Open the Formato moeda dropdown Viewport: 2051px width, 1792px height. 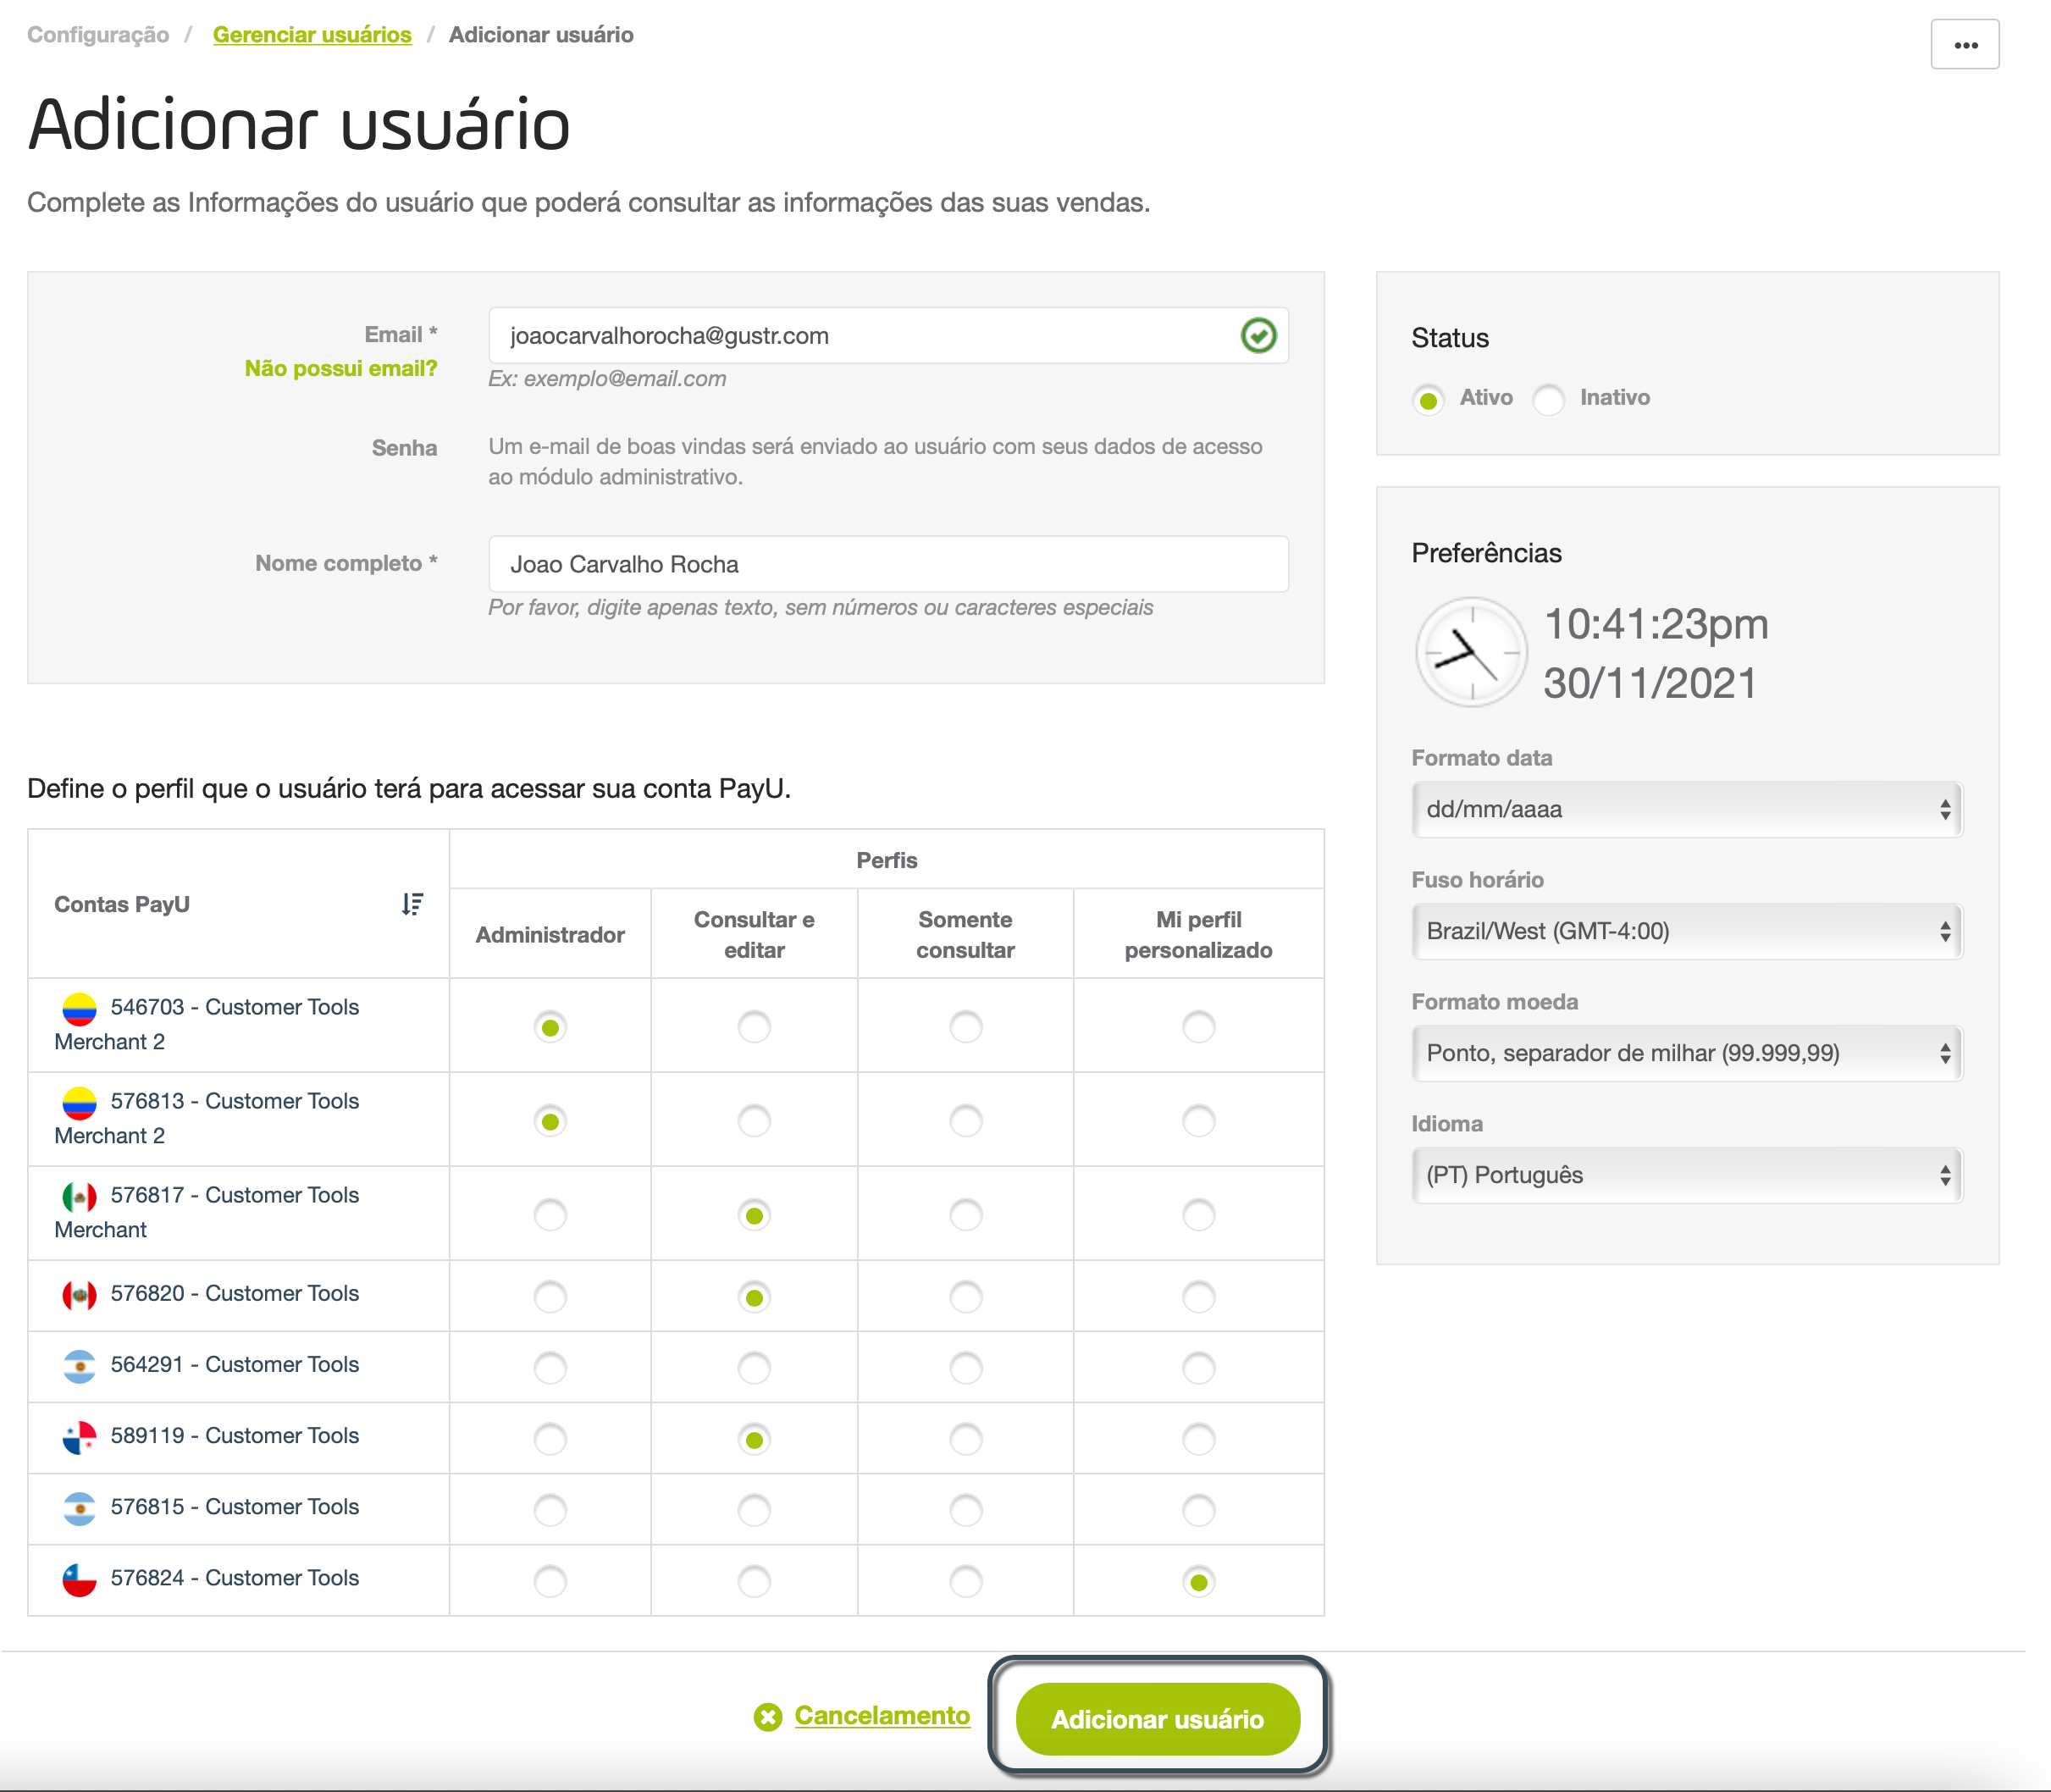pyautogui.click(x=1687, y=1053)
